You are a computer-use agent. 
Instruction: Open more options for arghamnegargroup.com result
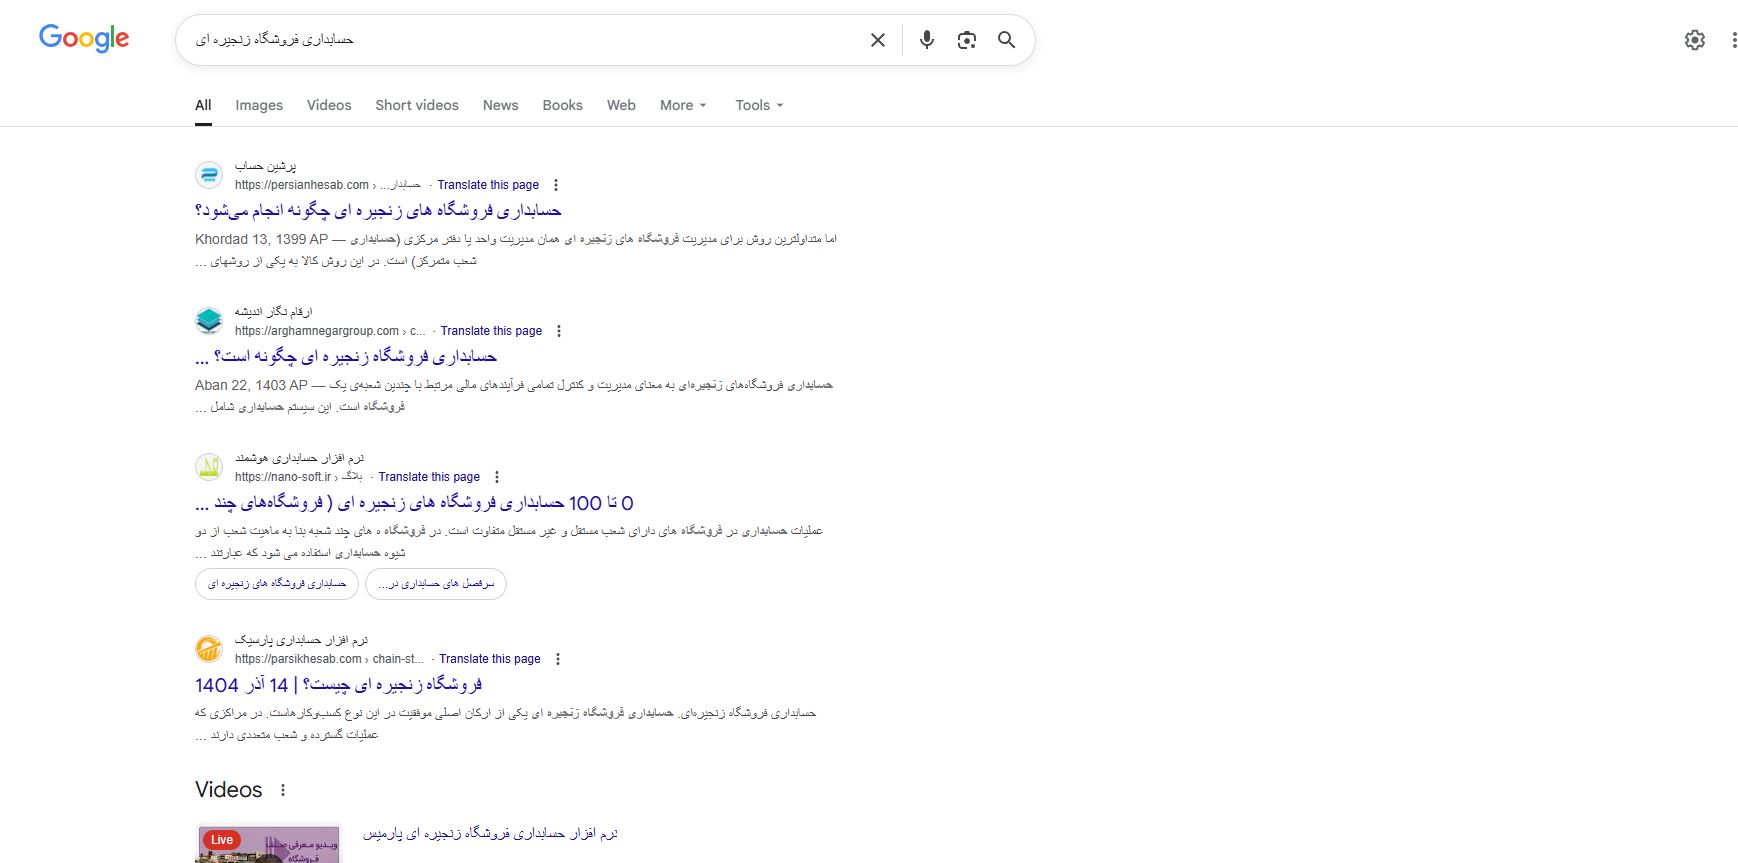coord(559,331)
